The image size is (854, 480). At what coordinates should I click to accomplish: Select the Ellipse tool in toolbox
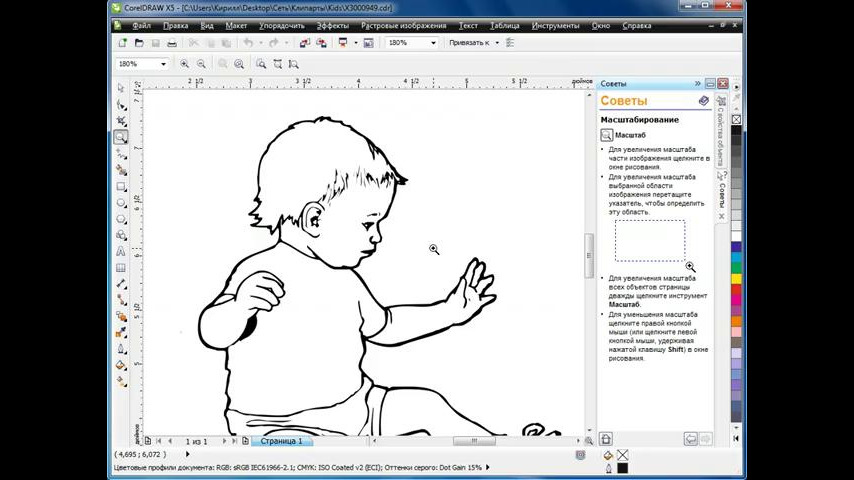121,202
